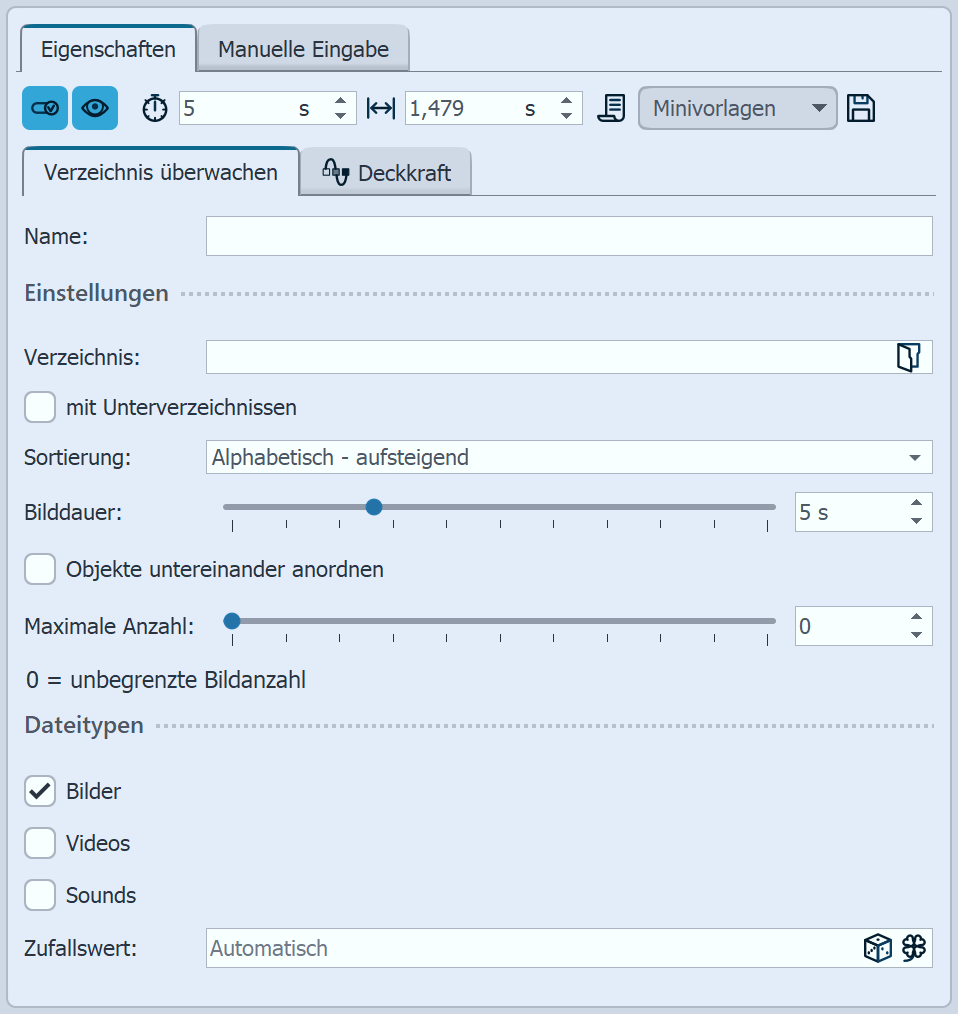Open the Deckkraft tab

(x=386, y=173)
